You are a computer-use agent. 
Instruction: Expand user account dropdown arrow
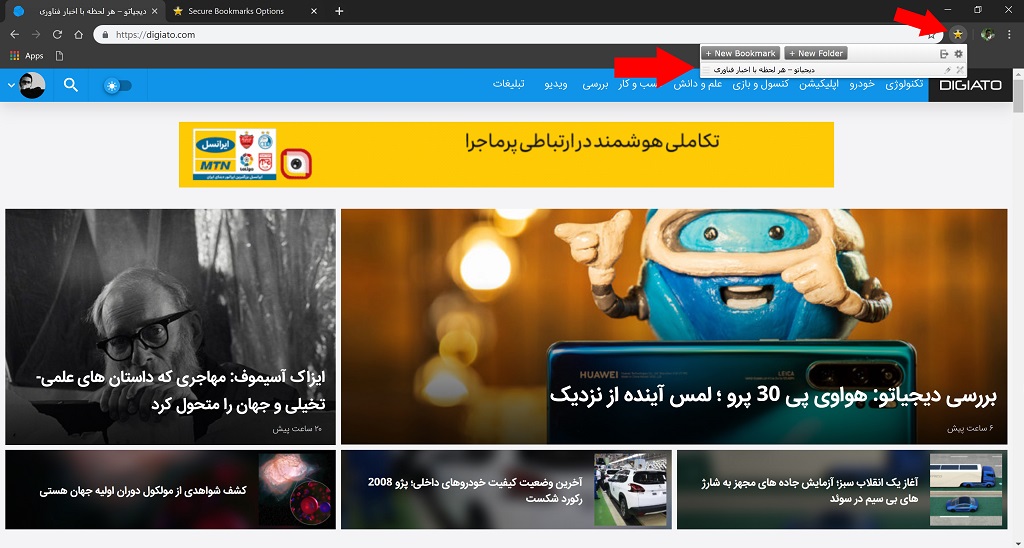(11, 86)
